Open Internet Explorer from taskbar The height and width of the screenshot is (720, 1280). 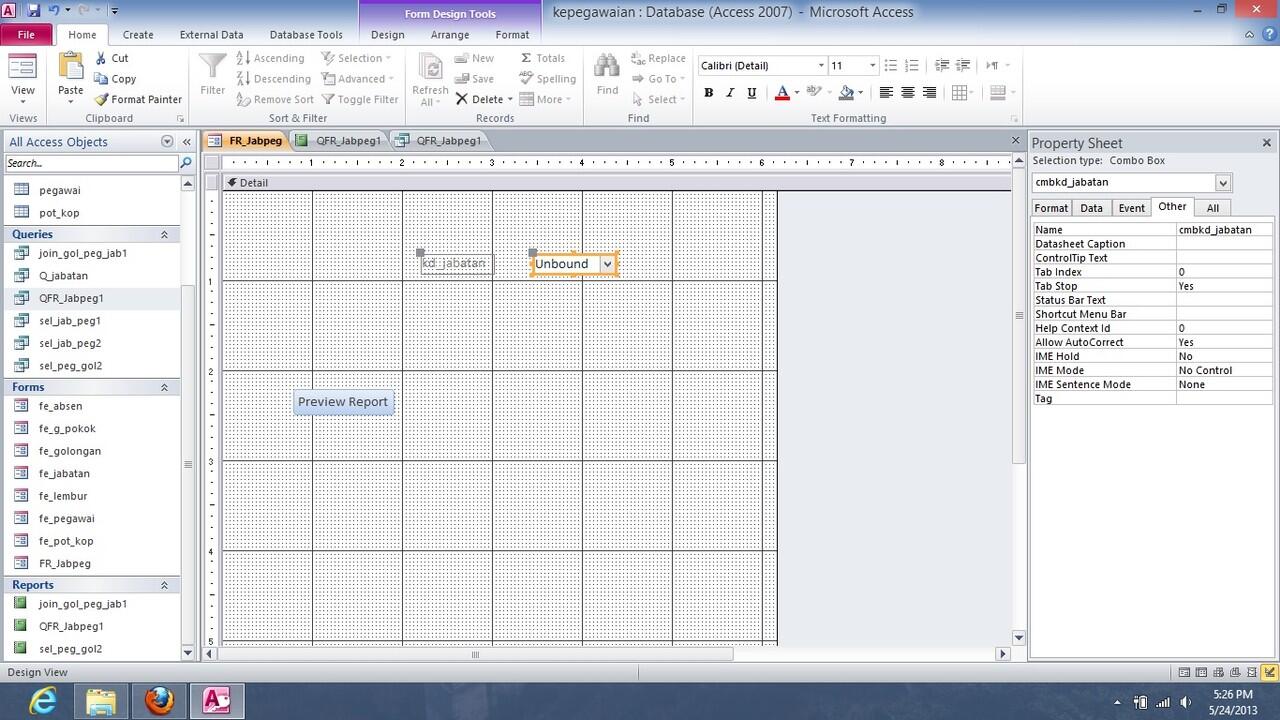[43, 701]
